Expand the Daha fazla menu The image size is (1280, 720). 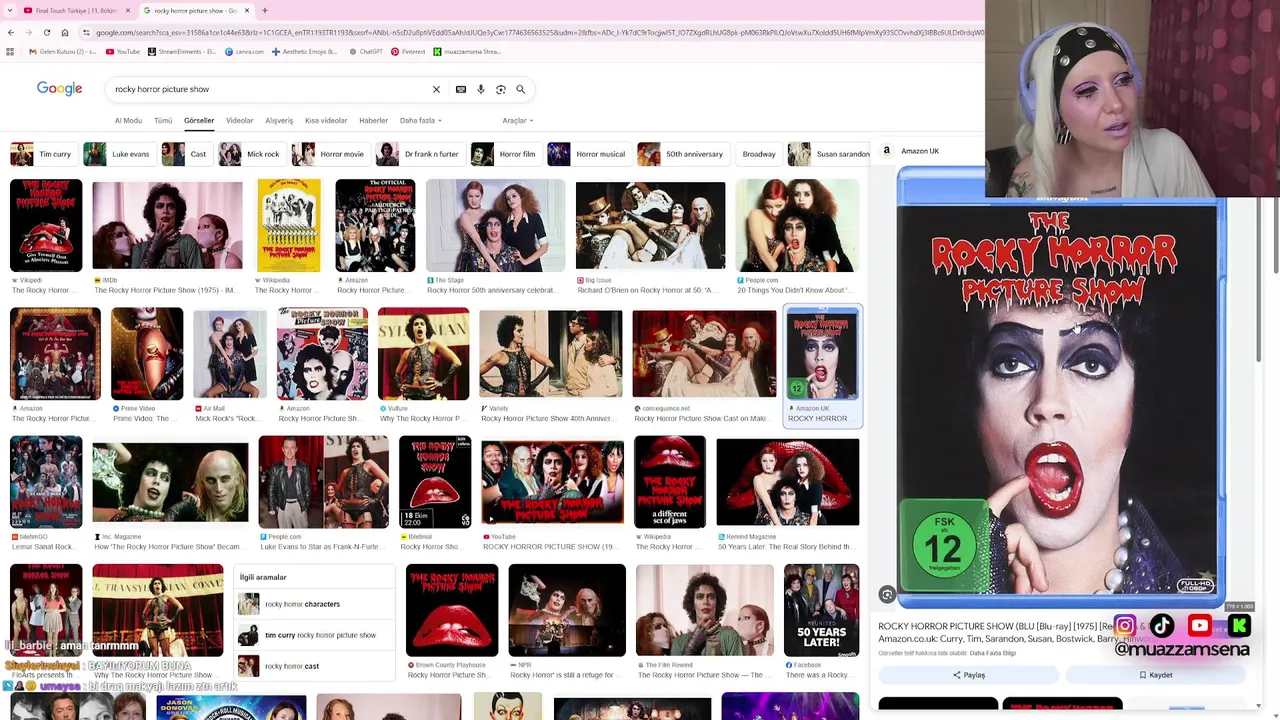click(421, 121)
